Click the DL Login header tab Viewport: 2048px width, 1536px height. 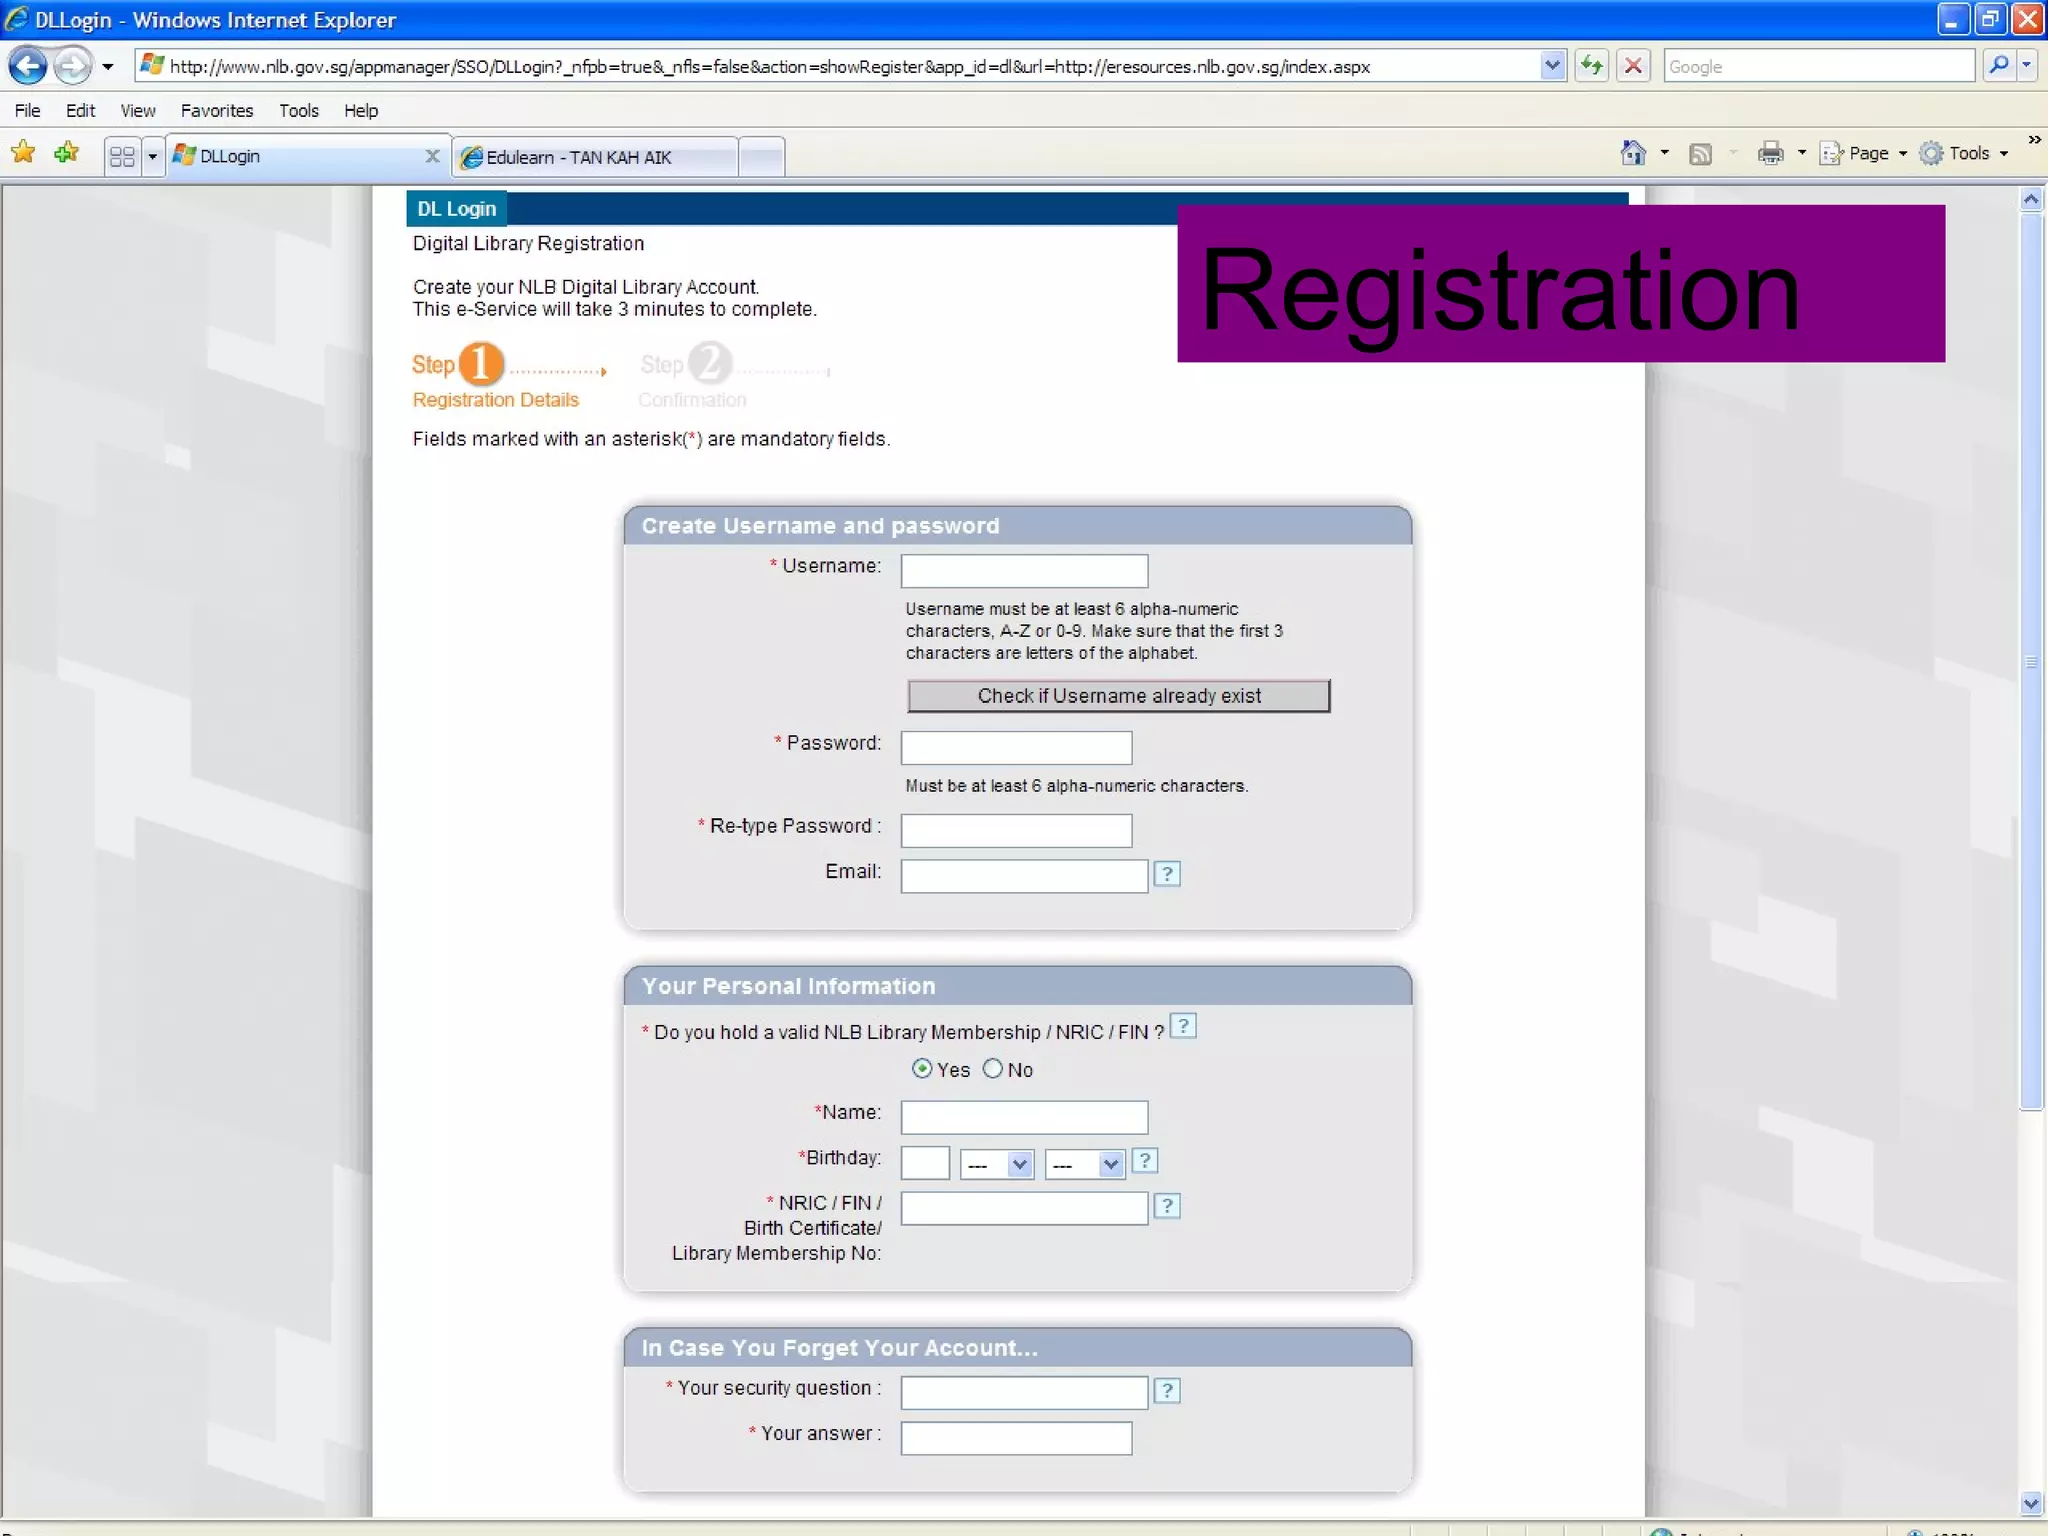point(456,208)
